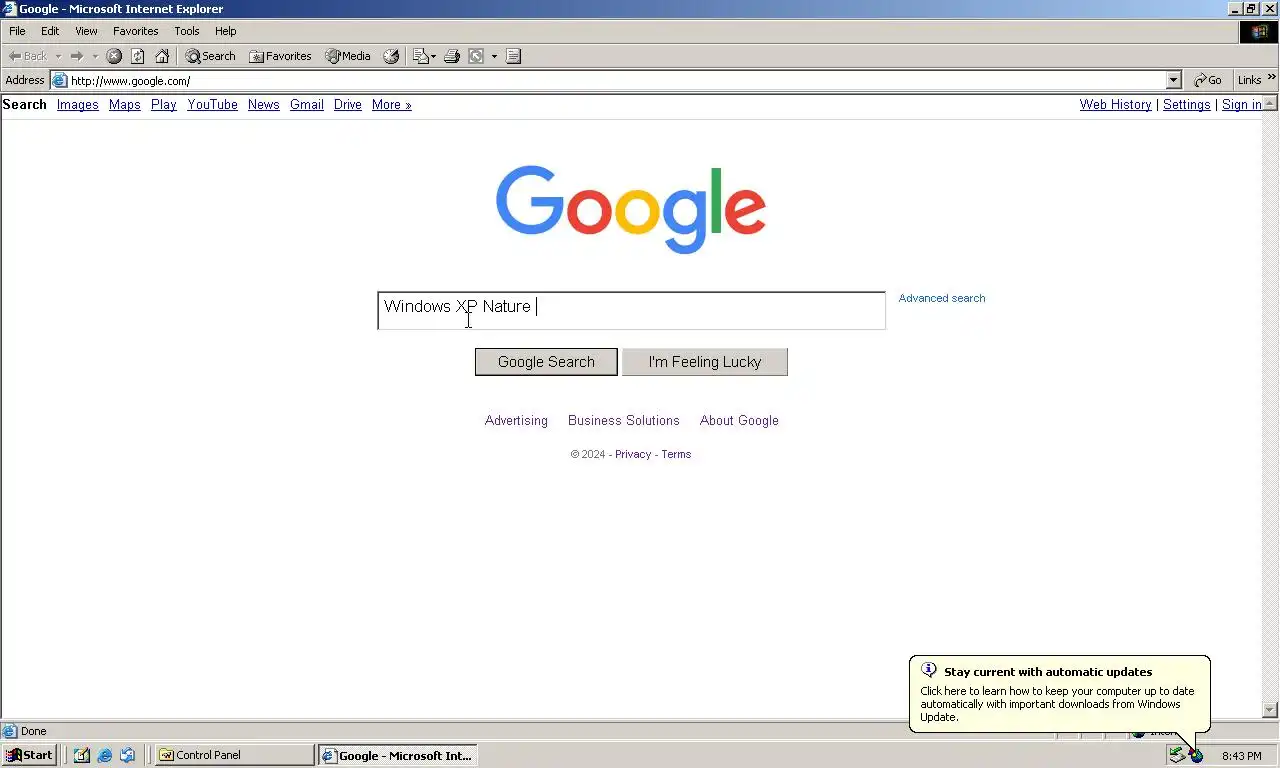Open the Gmail link

click(x=307, y=104)
